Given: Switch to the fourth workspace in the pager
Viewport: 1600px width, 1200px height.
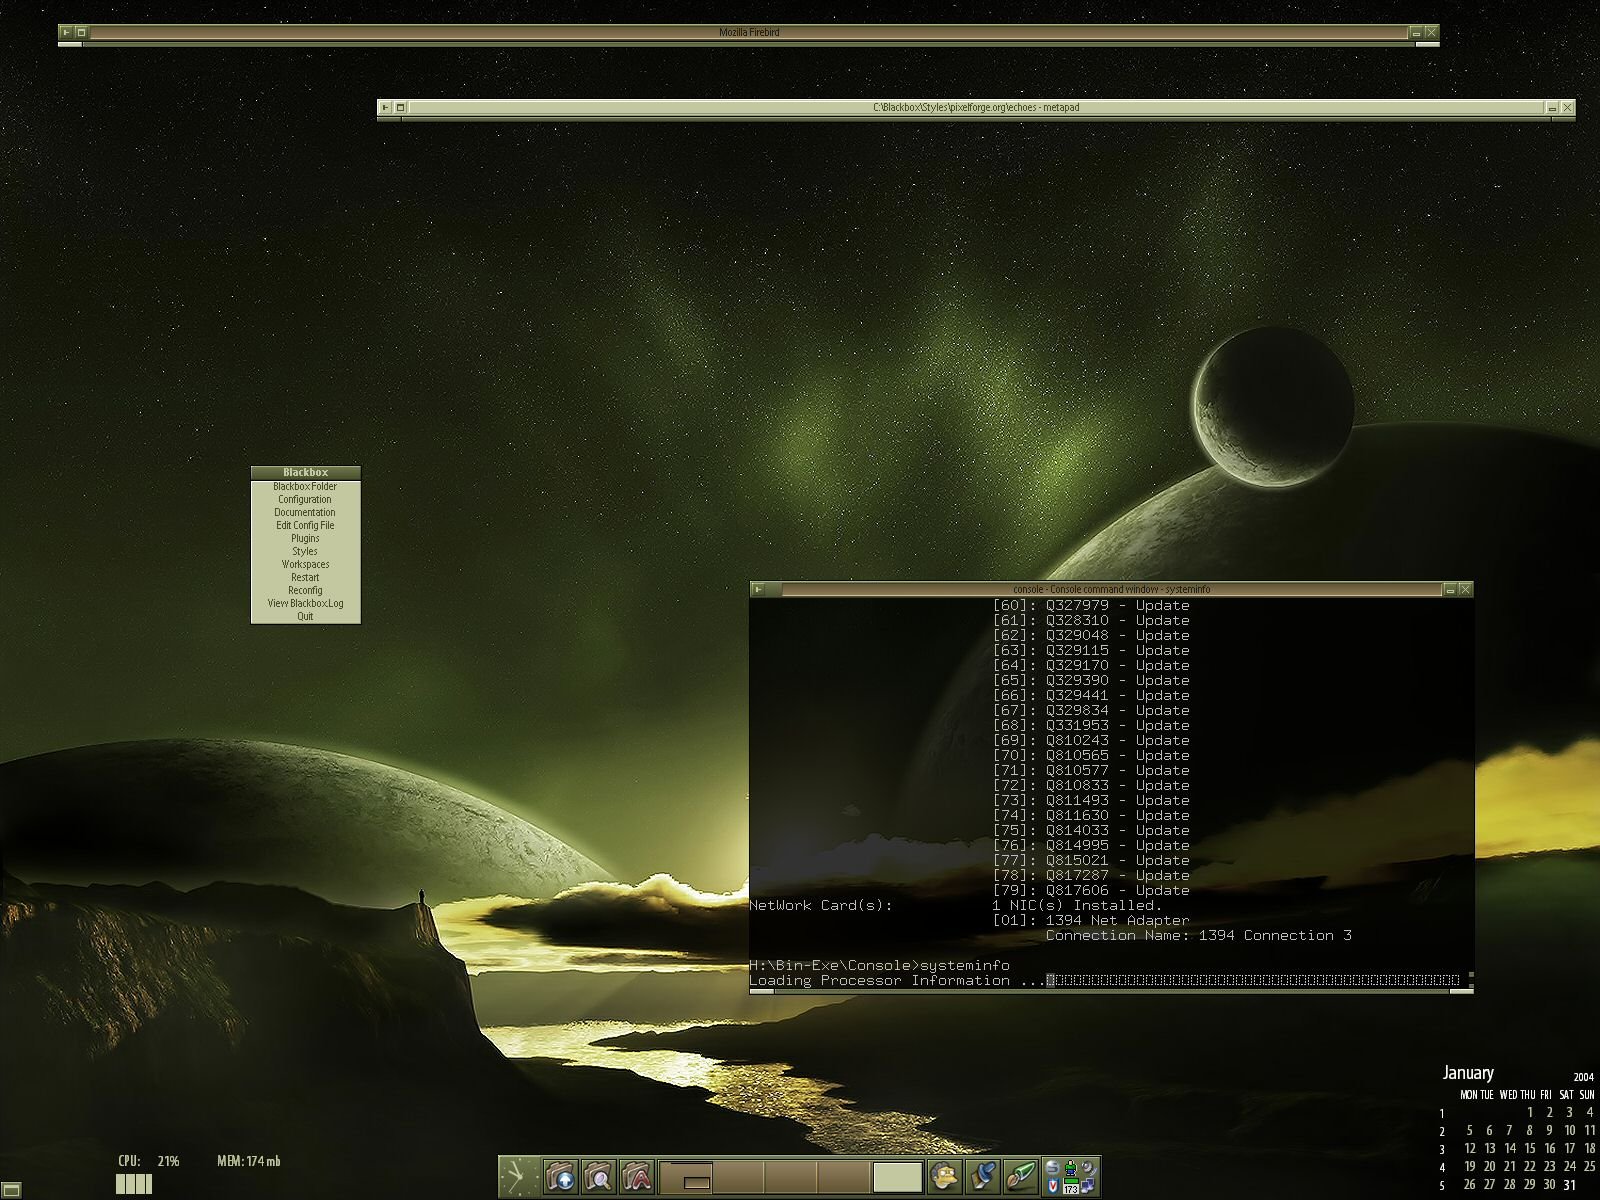Looking at the screenshot, I should click(844, 1177).
